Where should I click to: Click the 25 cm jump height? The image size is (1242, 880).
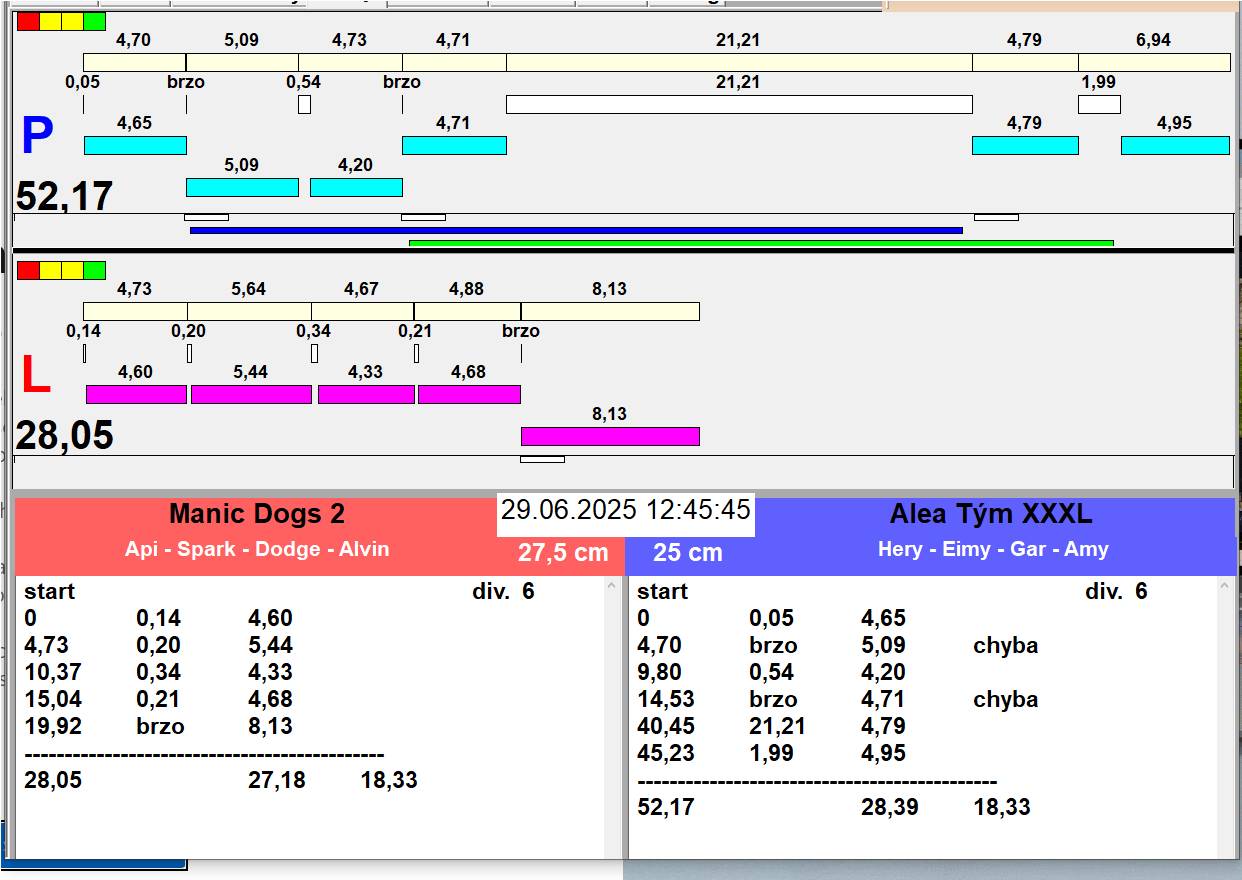click(x=688, y=552)
